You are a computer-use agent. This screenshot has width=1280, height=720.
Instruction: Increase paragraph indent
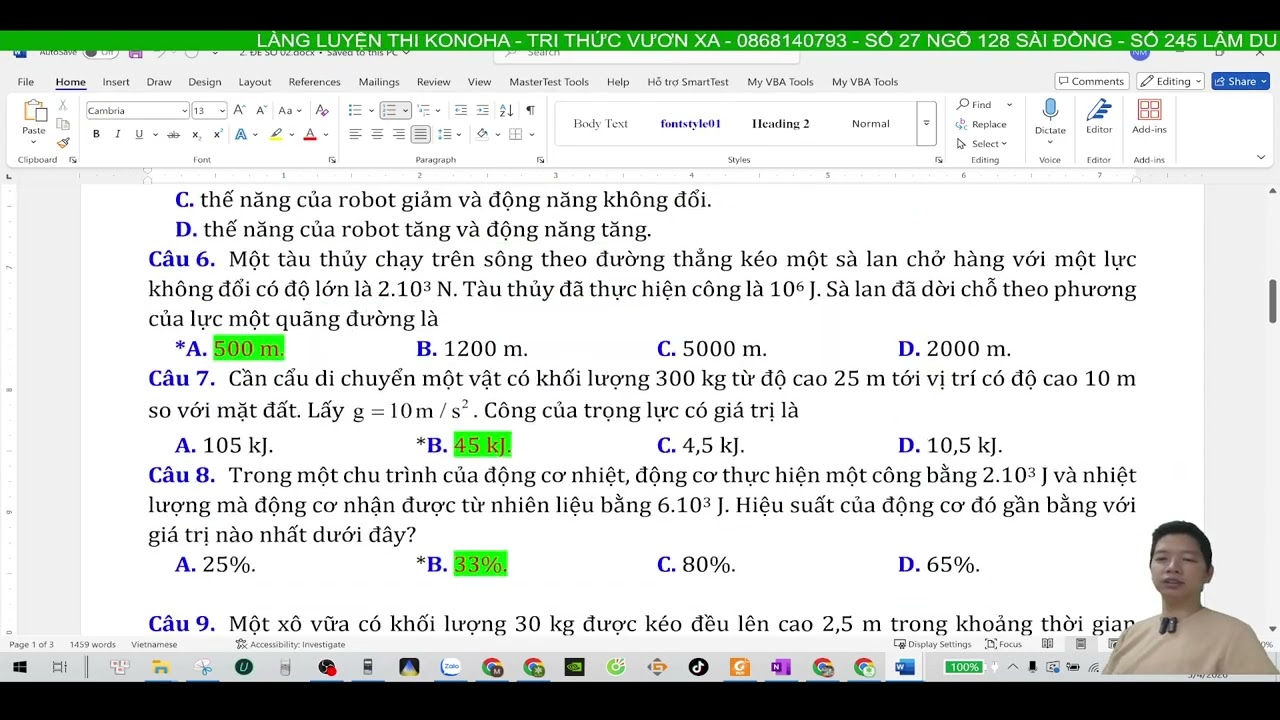tap(482, 111)
